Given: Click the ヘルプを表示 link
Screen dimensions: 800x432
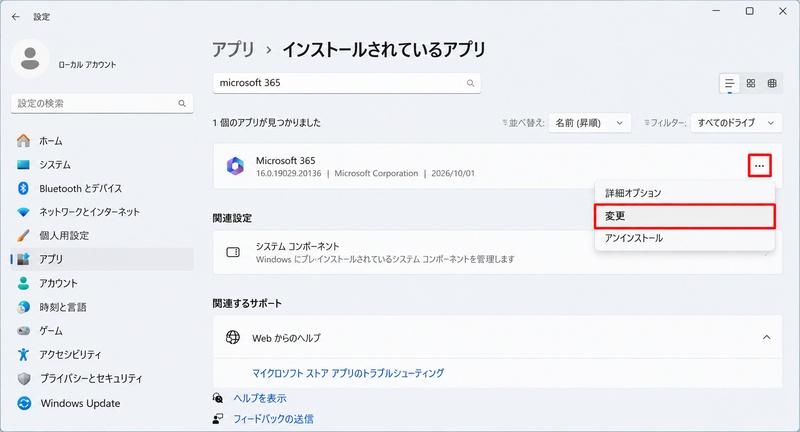Looking at the screenshot, I should pyautogui.click(x=260, y=398).
